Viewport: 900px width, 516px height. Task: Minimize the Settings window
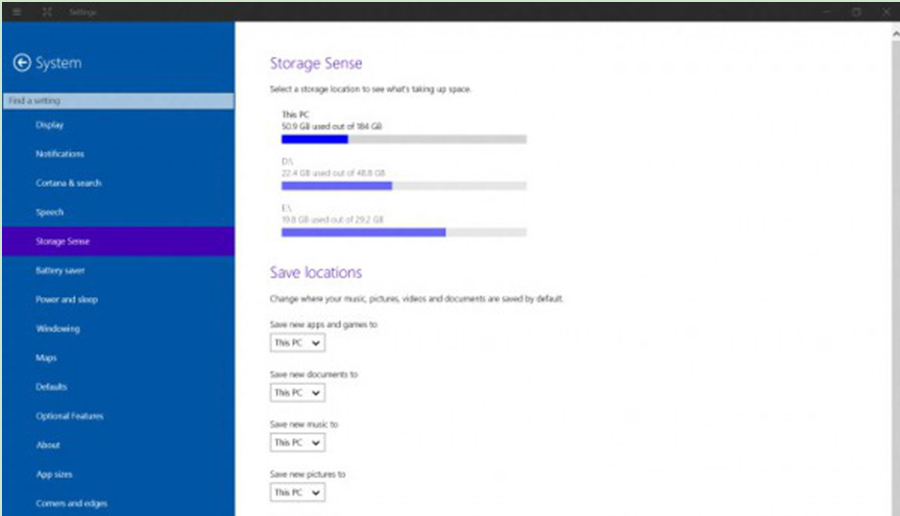[x=827, y=11]
